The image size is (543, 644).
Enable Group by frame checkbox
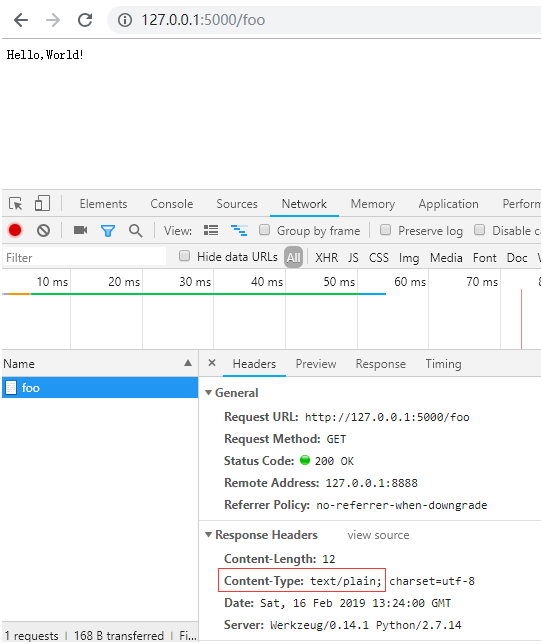[265, 230]
